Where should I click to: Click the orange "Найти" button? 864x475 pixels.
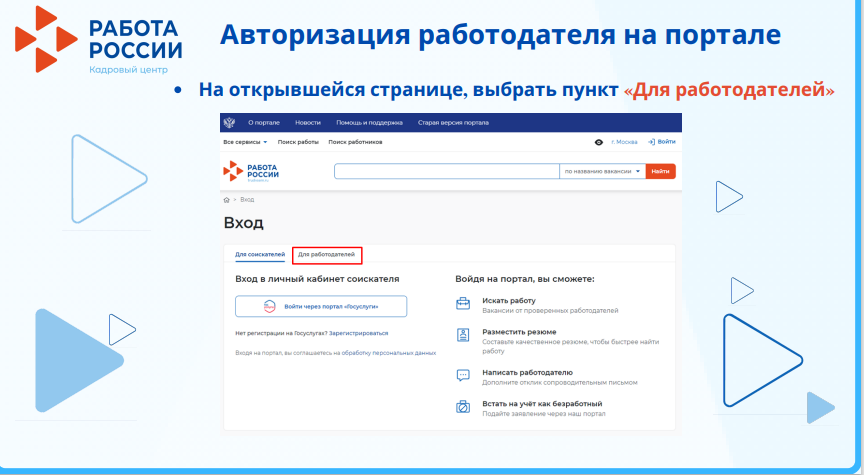[661, 171]
